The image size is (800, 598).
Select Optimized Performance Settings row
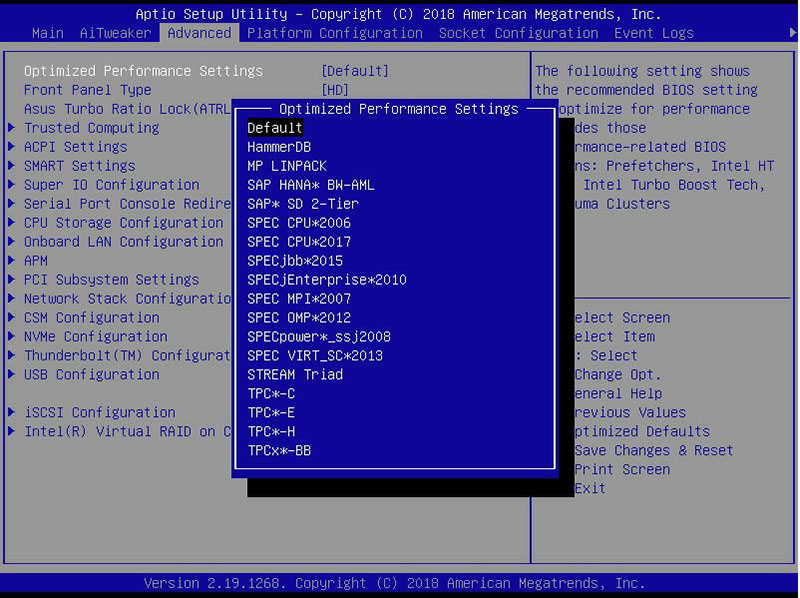143,71
